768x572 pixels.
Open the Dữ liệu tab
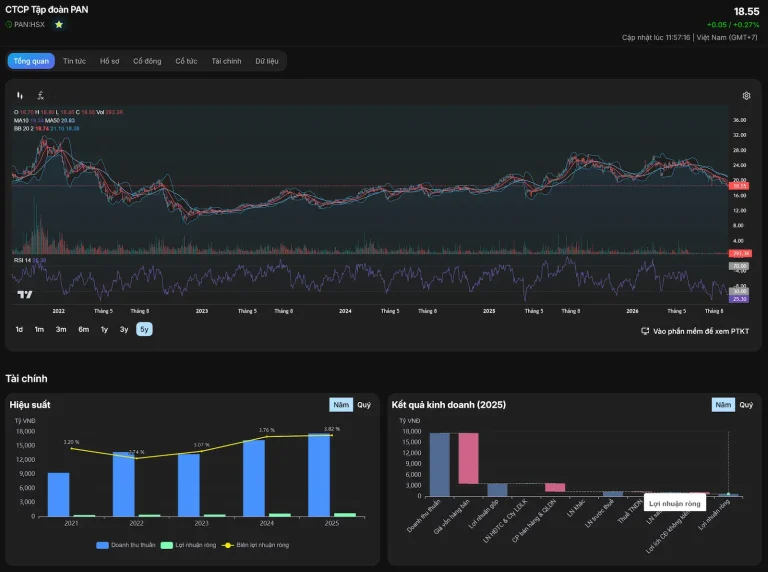pos(266,61)
